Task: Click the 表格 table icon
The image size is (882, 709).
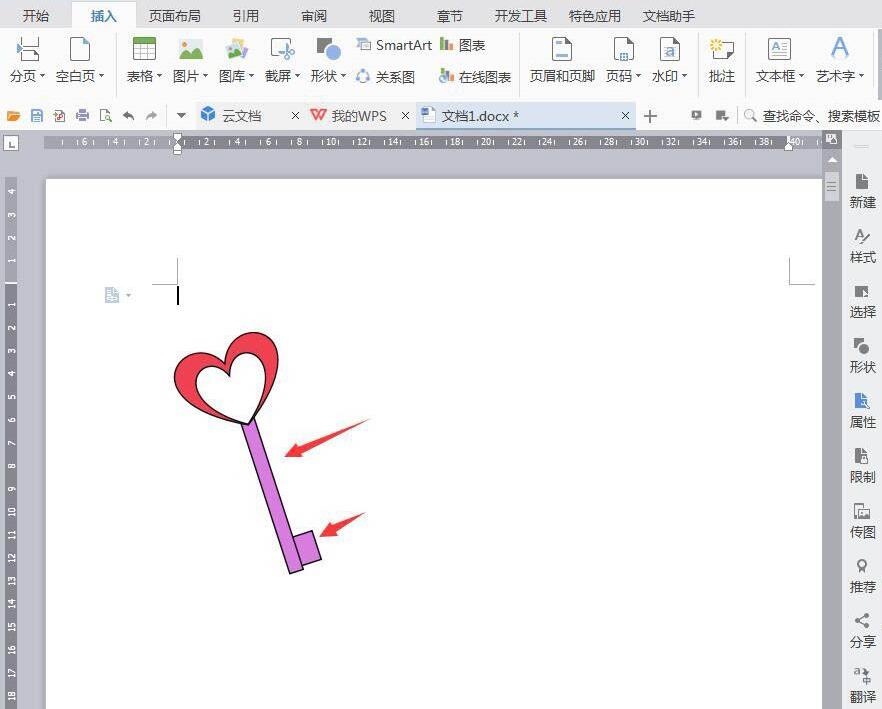Action: [x=144, y=49]
